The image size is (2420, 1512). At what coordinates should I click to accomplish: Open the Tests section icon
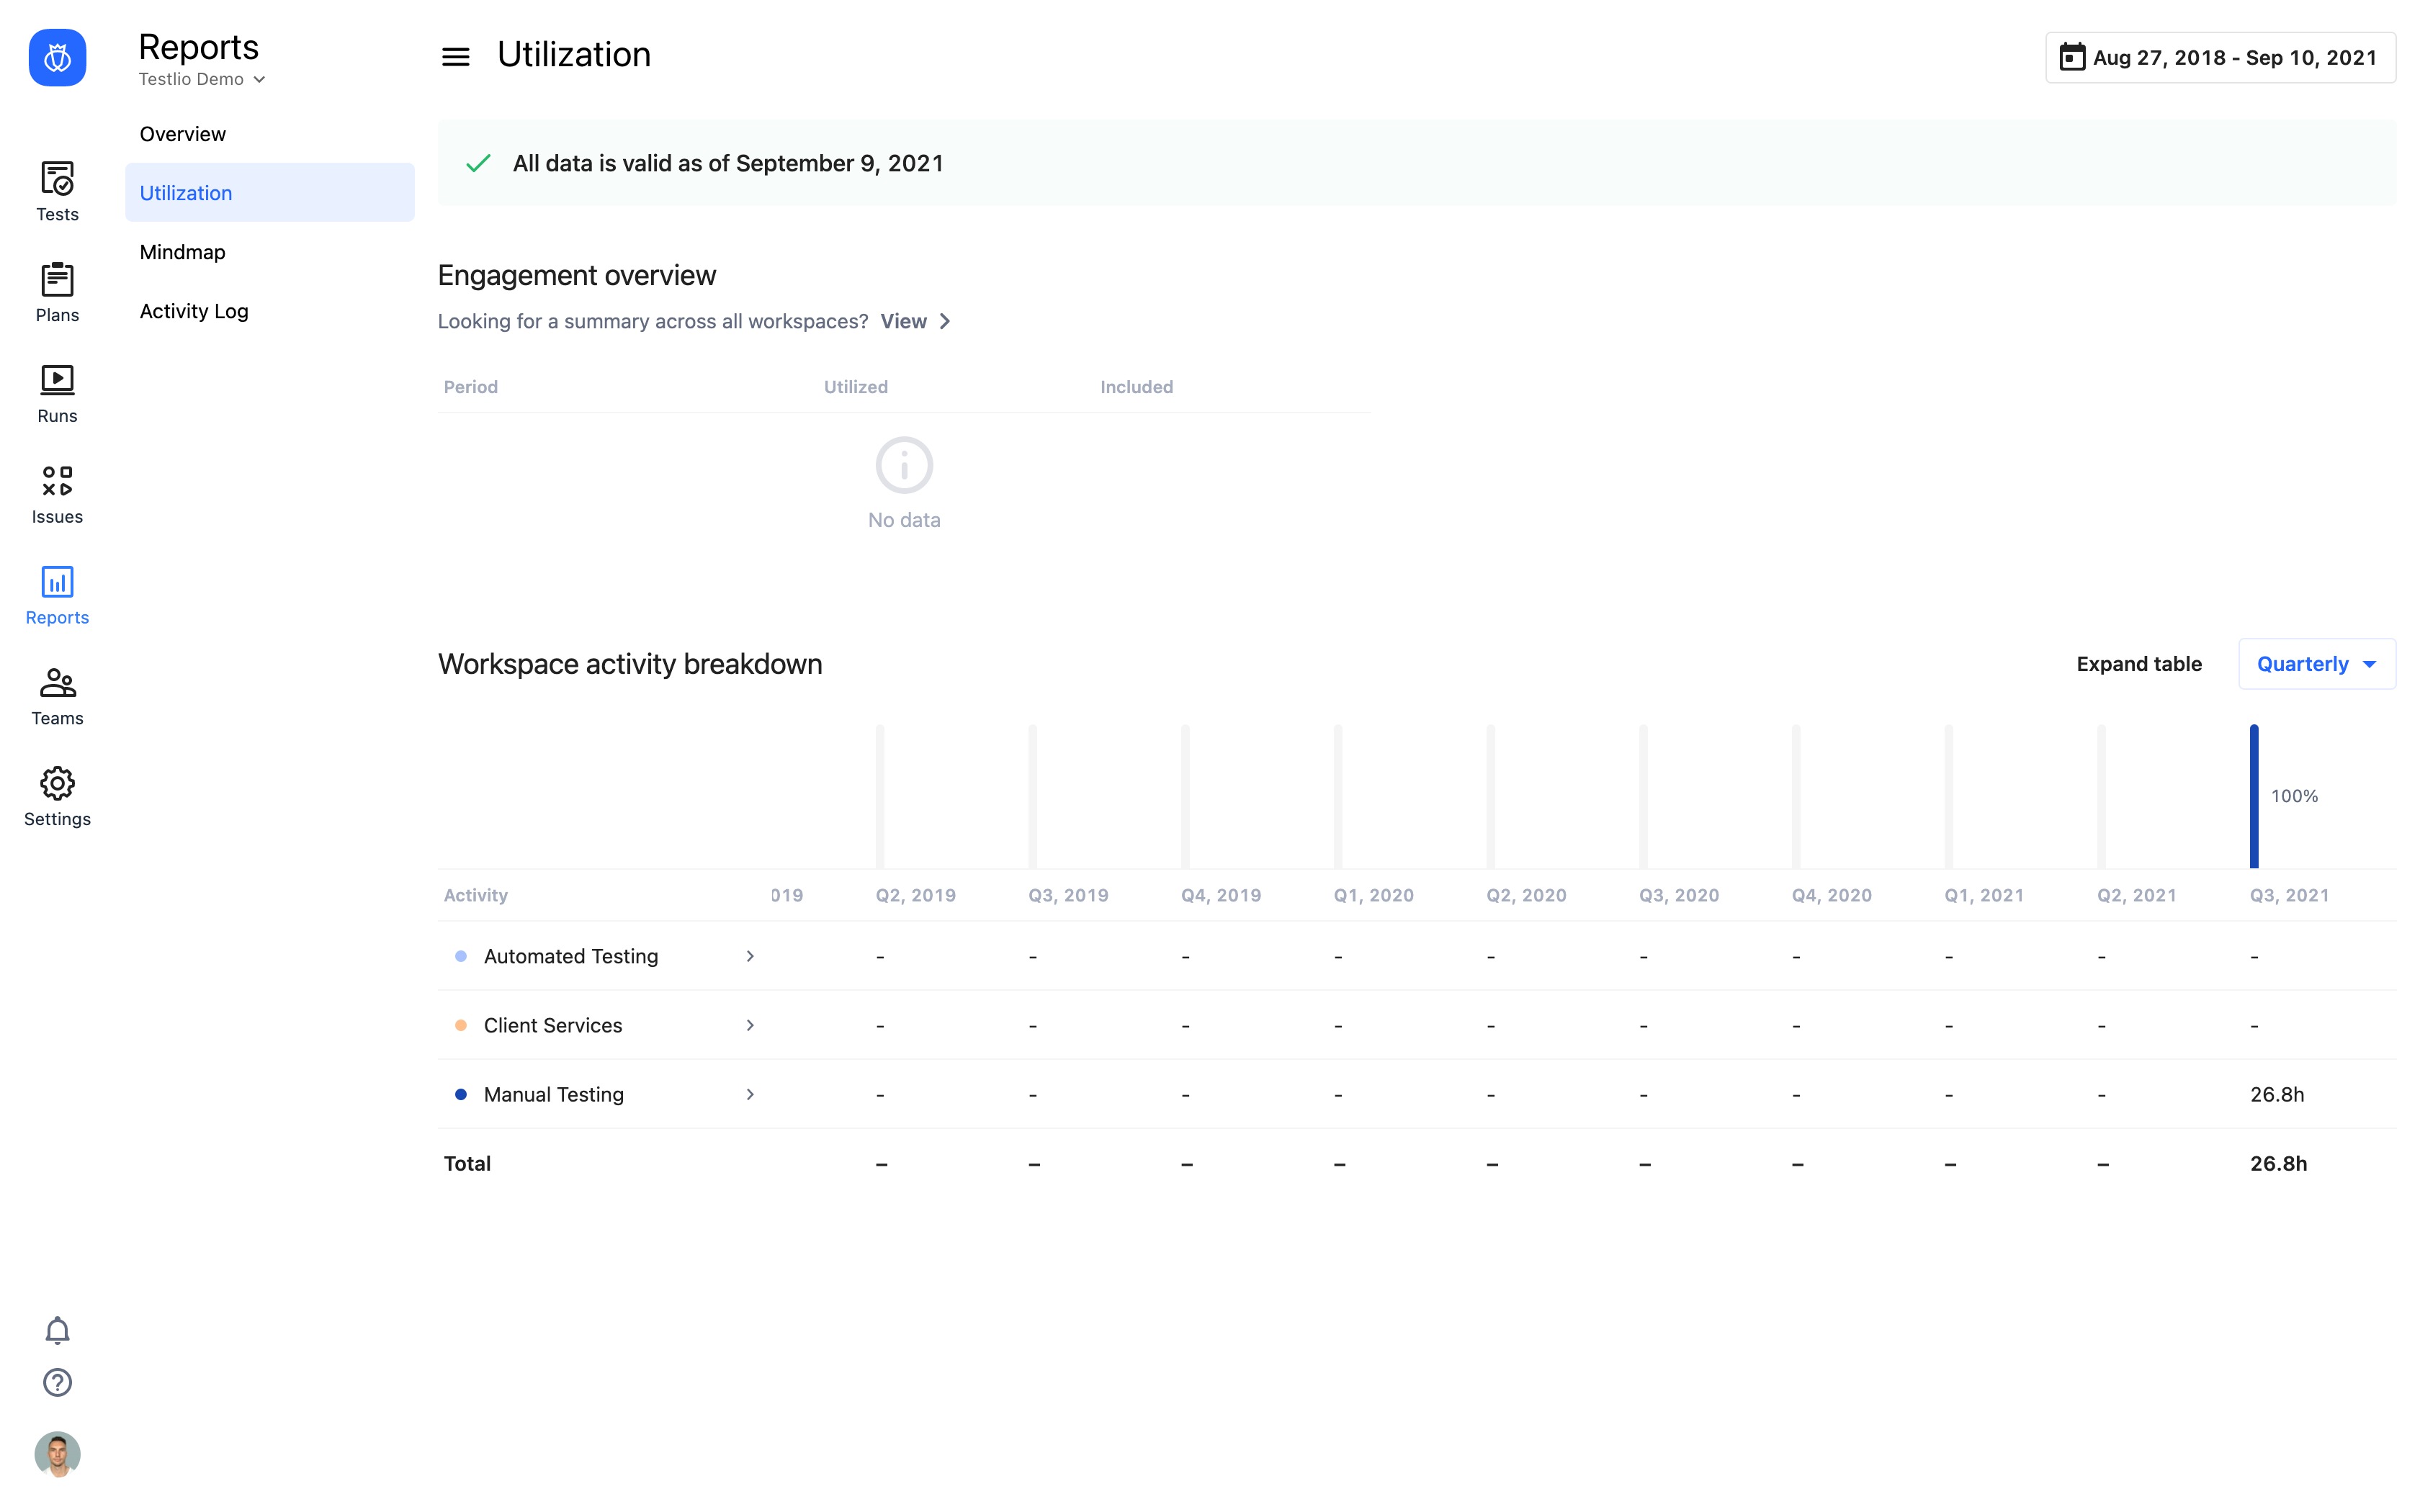tap(57, 179)
